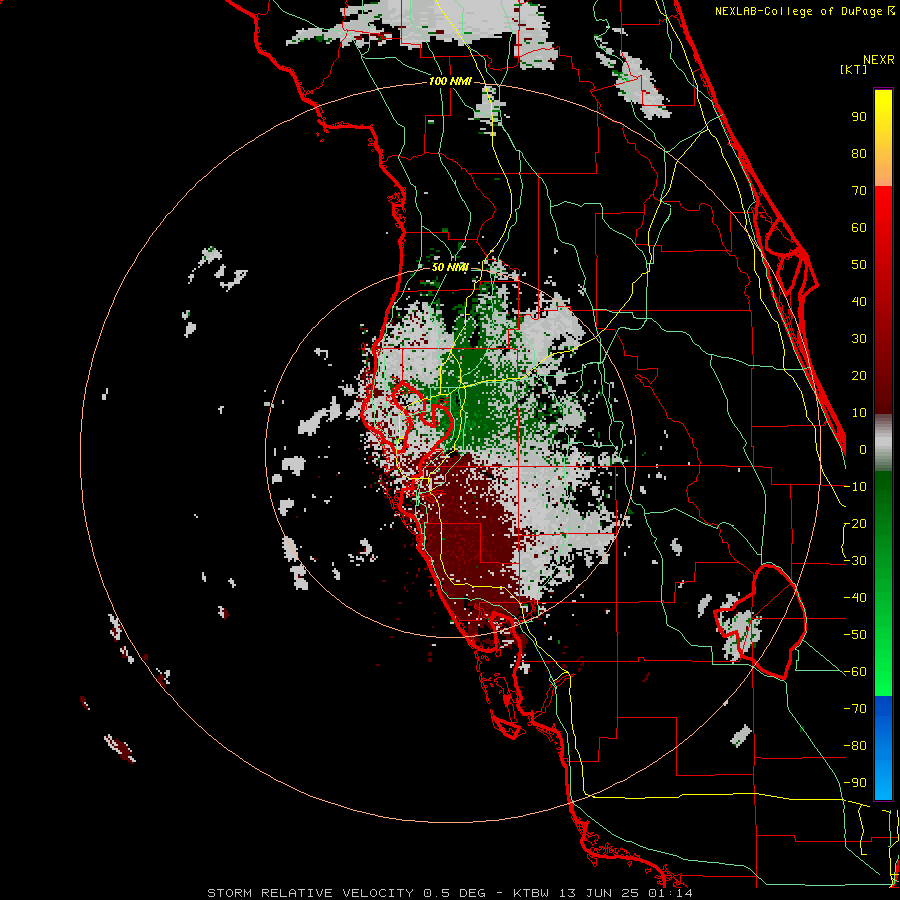Image resolution: width=900 pixels, height=900 pixels.
Task: Click the "13 JUN 25 01:14" timestamp
Action: pos(626,893)
